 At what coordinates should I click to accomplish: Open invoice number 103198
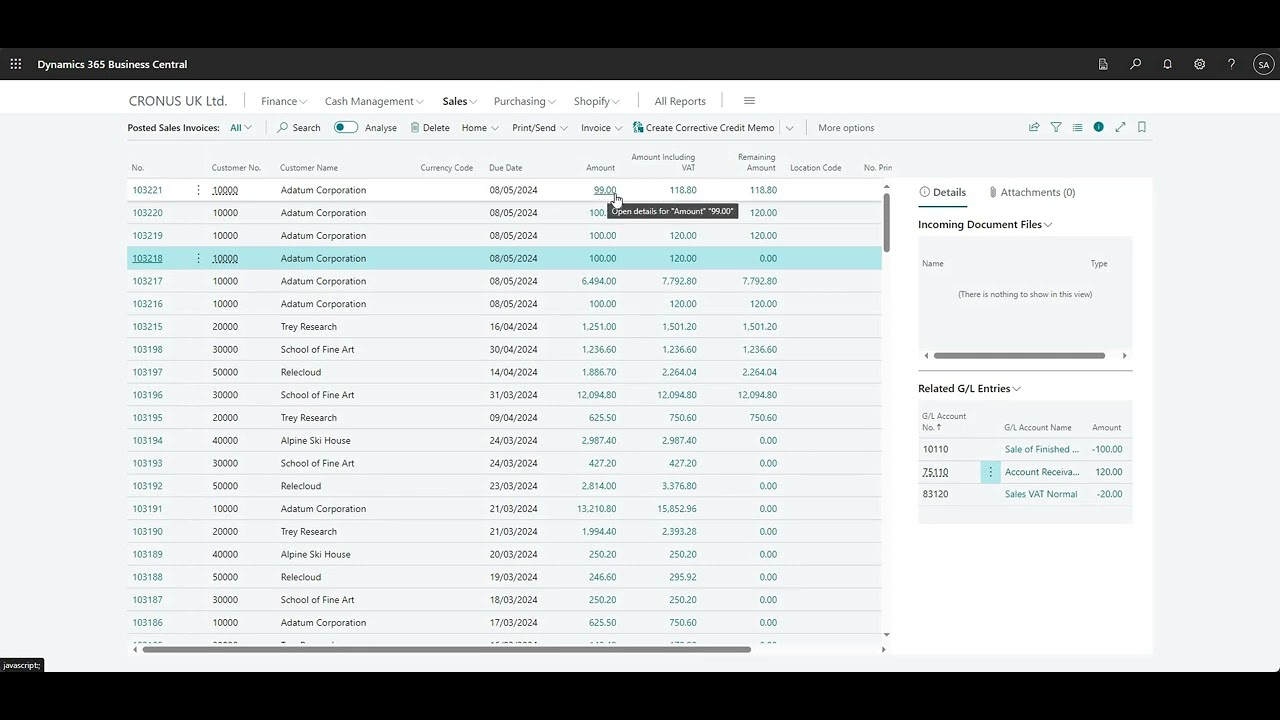click(147, 349)
